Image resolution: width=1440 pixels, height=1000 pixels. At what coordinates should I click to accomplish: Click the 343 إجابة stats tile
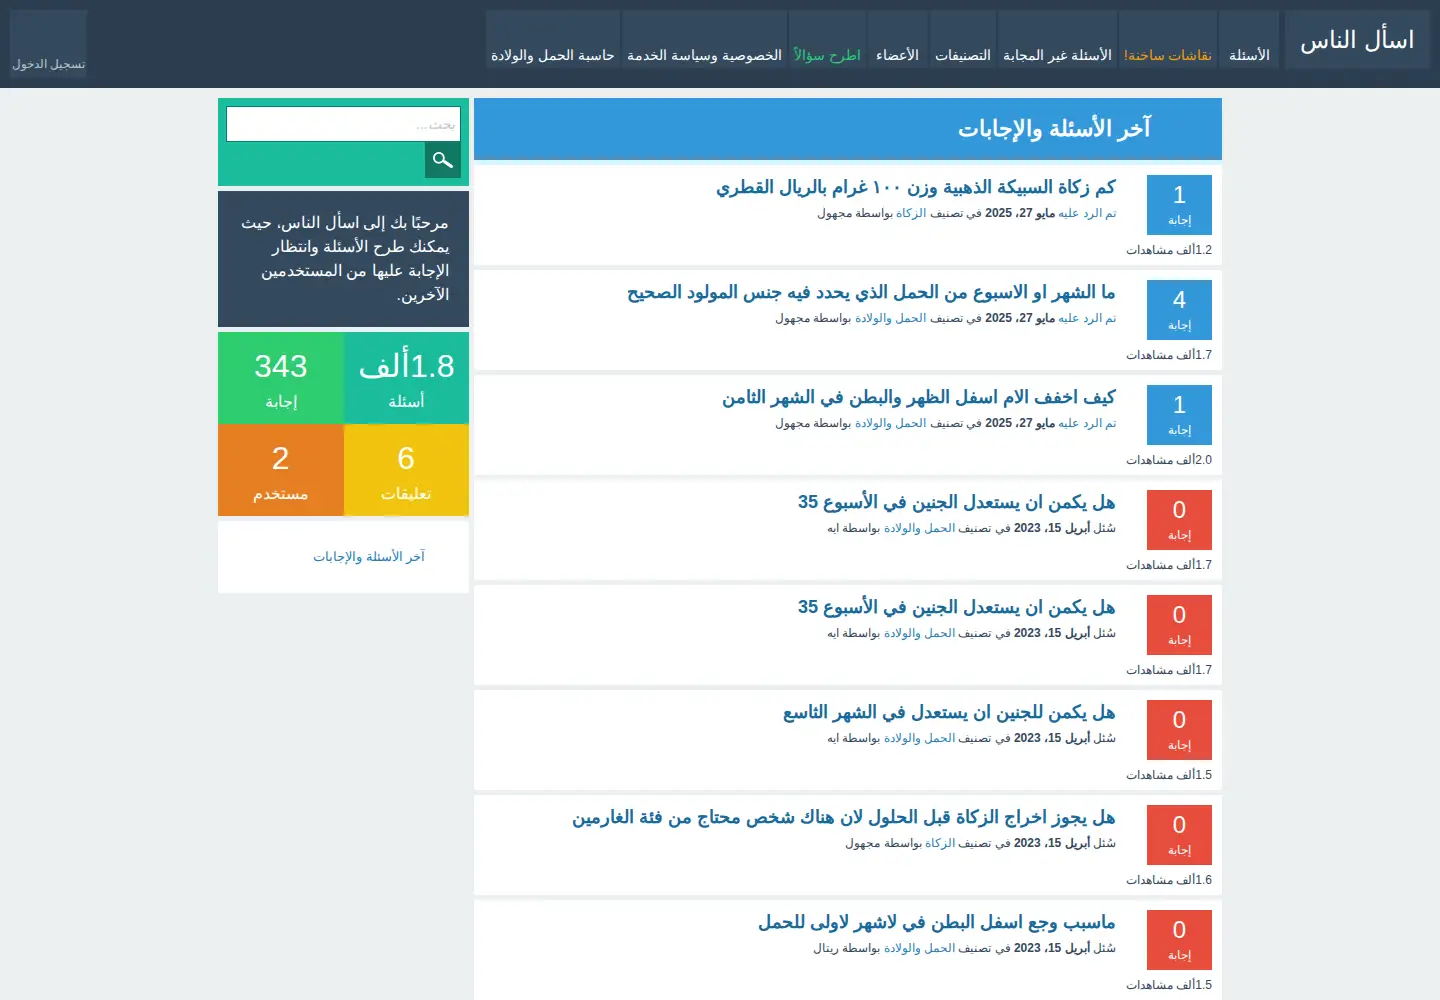click(x=281, y=378)
